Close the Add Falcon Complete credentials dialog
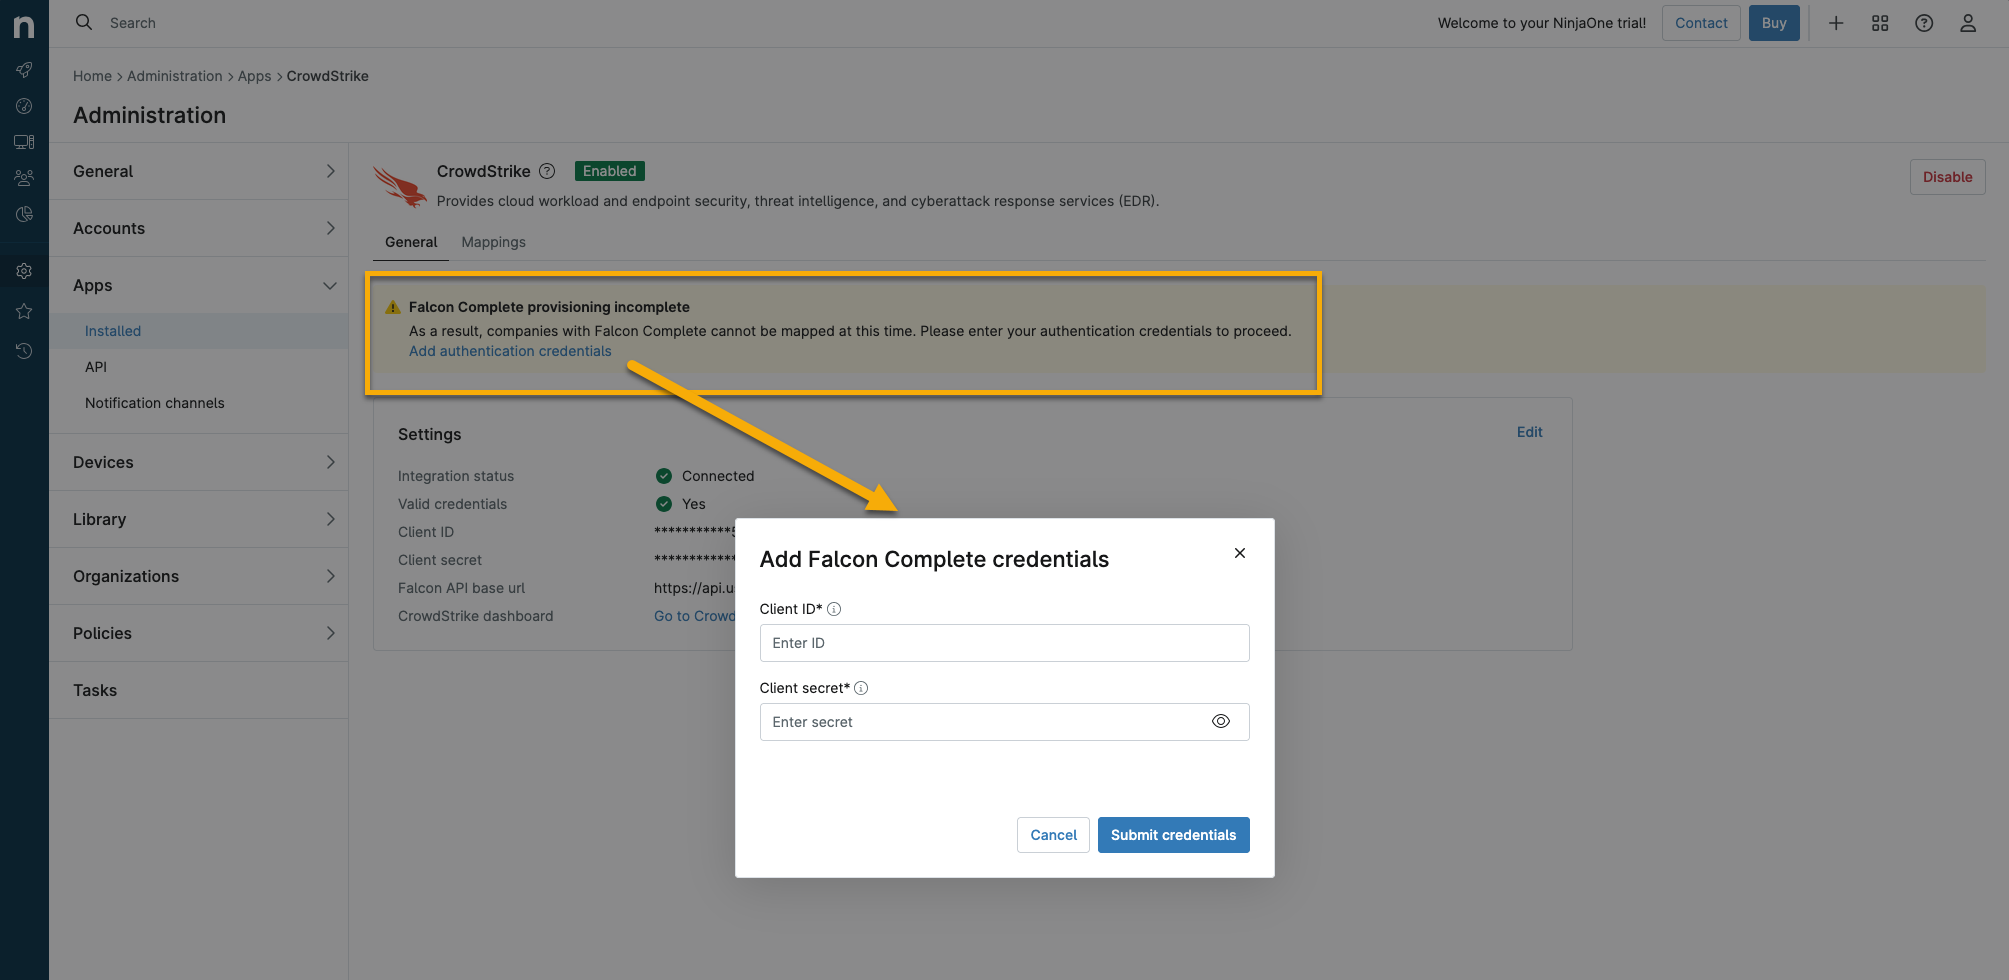The height and width of the screenshot is (980, 2009). [1240, 553]
